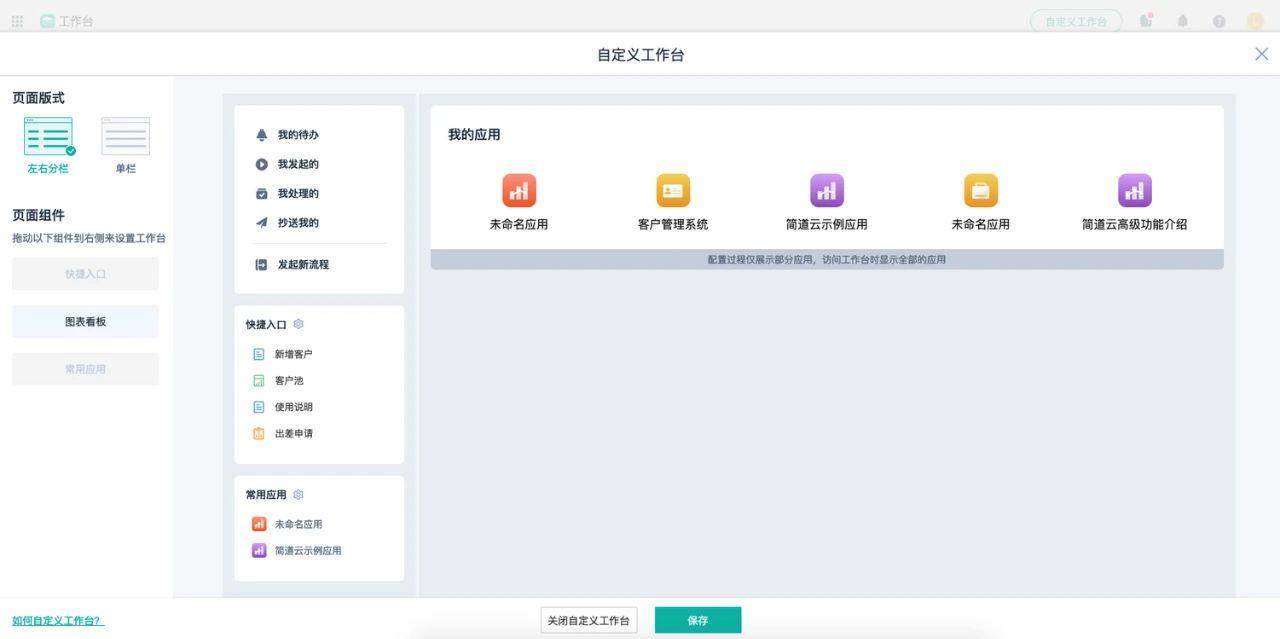The height and width of the screenshot is (639, 1280).
Task: Open the 客户池 shortcut
Action: click(289, 381)
